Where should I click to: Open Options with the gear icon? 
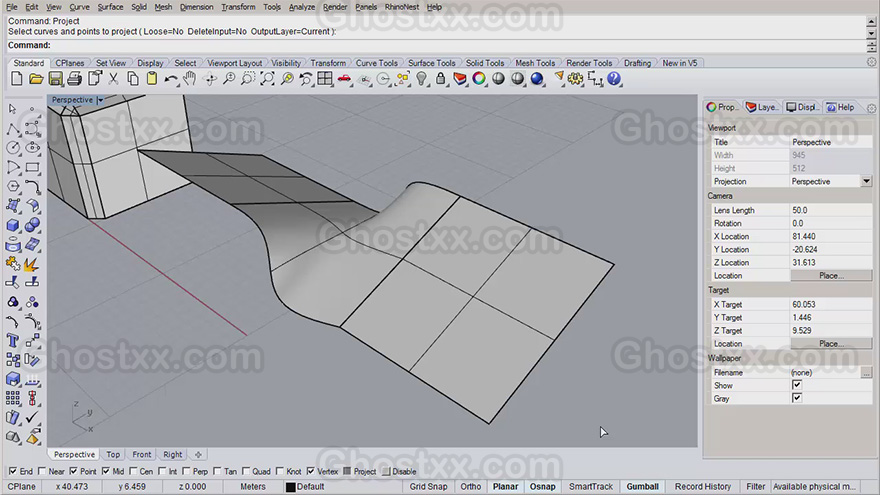point(575,79)
